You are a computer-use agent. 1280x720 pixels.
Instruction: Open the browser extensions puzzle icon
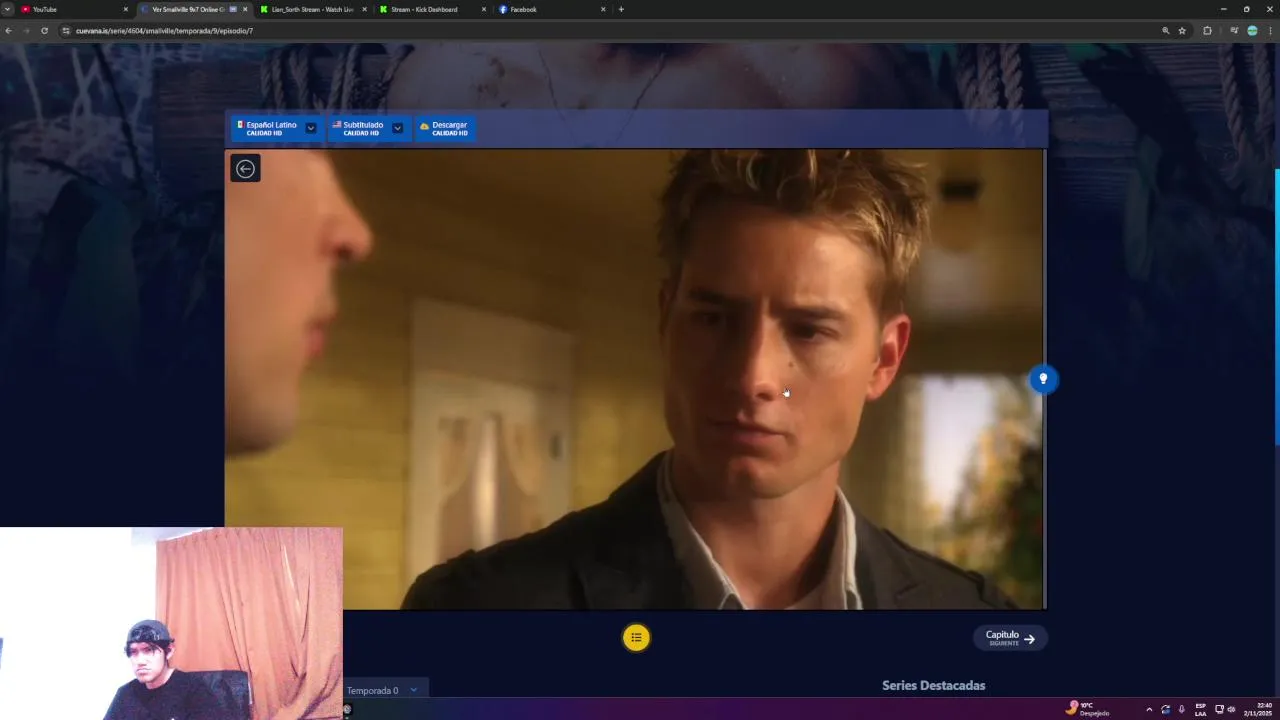click(x=1207, y=31)
